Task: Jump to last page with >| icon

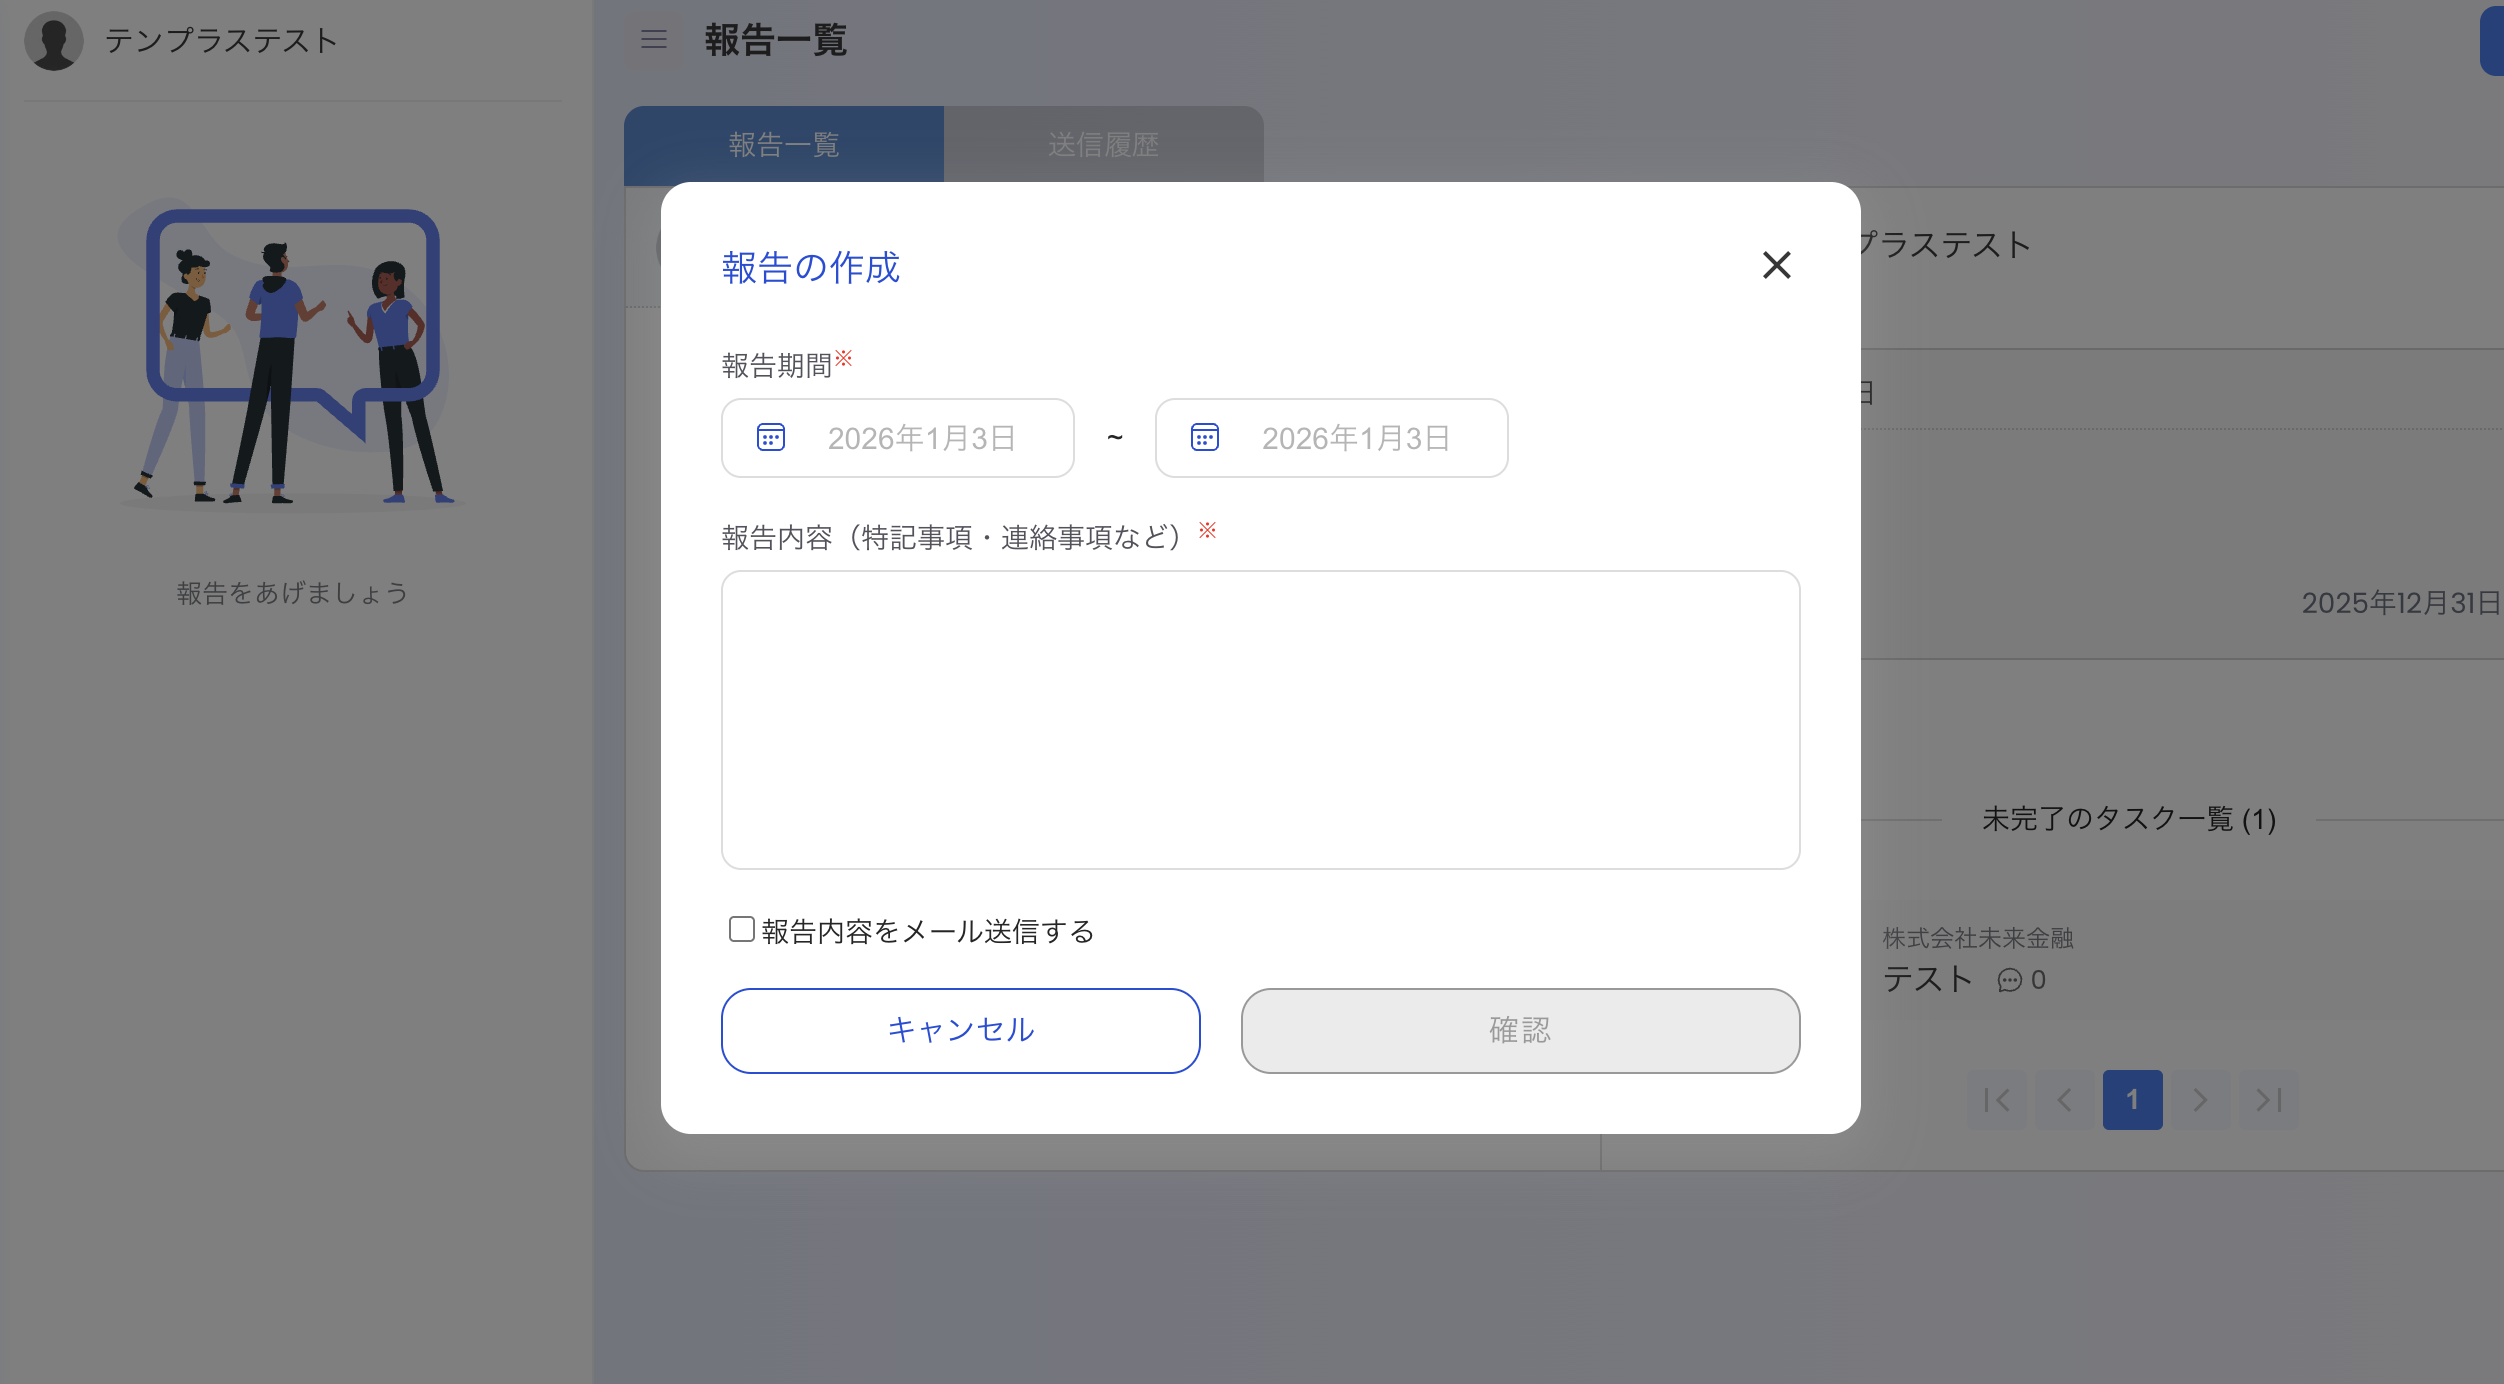Action: point(2268,1100)
